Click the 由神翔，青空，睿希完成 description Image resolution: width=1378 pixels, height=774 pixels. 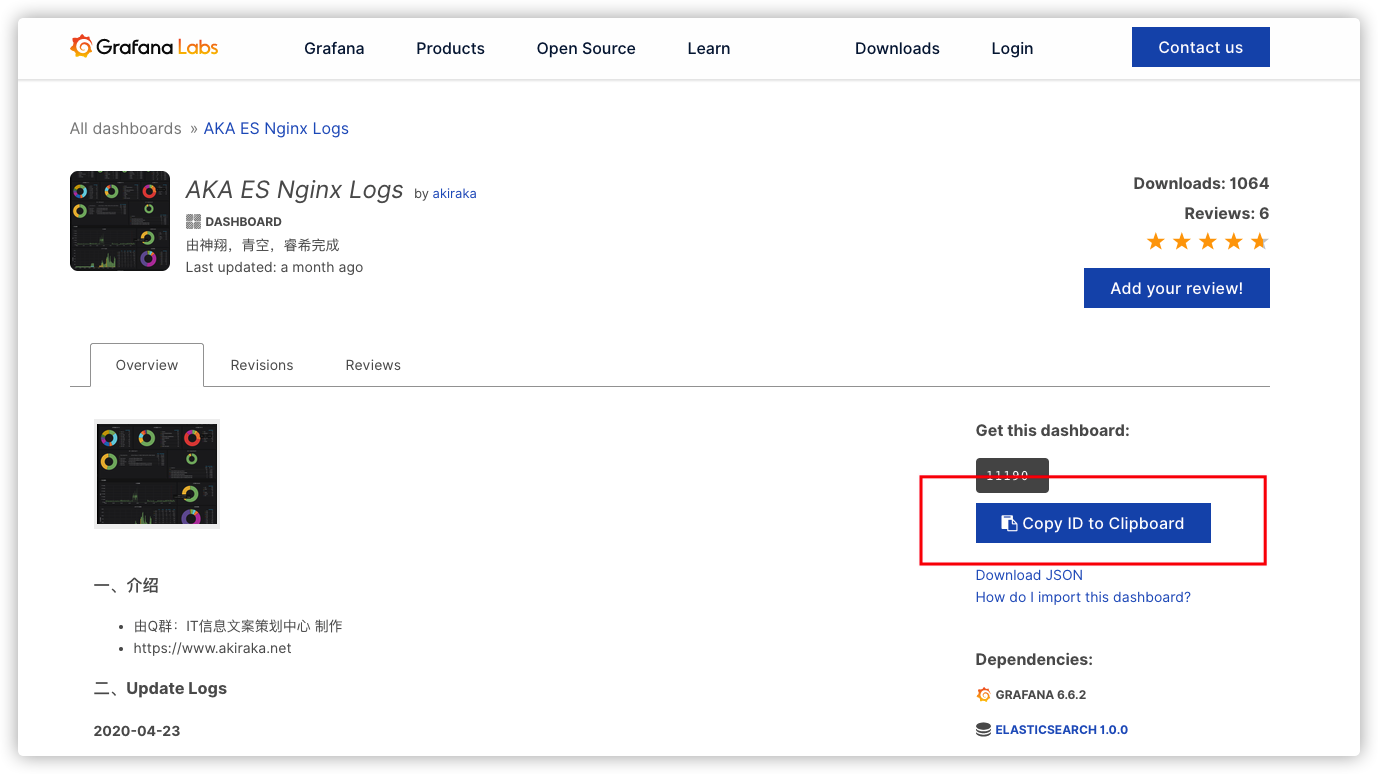point(263,245)
